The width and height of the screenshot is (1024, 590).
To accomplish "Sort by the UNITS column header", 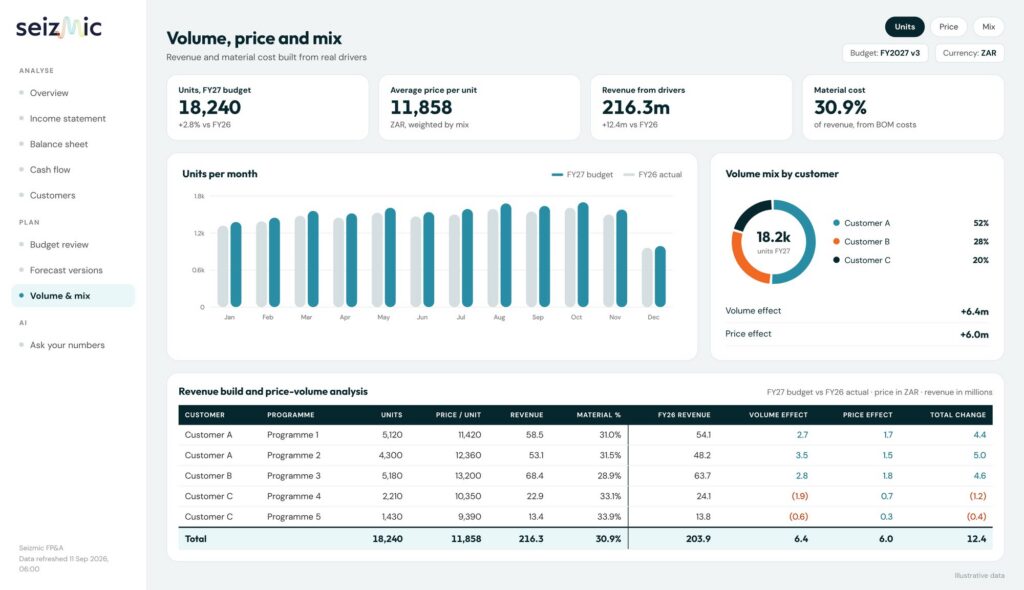I will tap(391, 415).
